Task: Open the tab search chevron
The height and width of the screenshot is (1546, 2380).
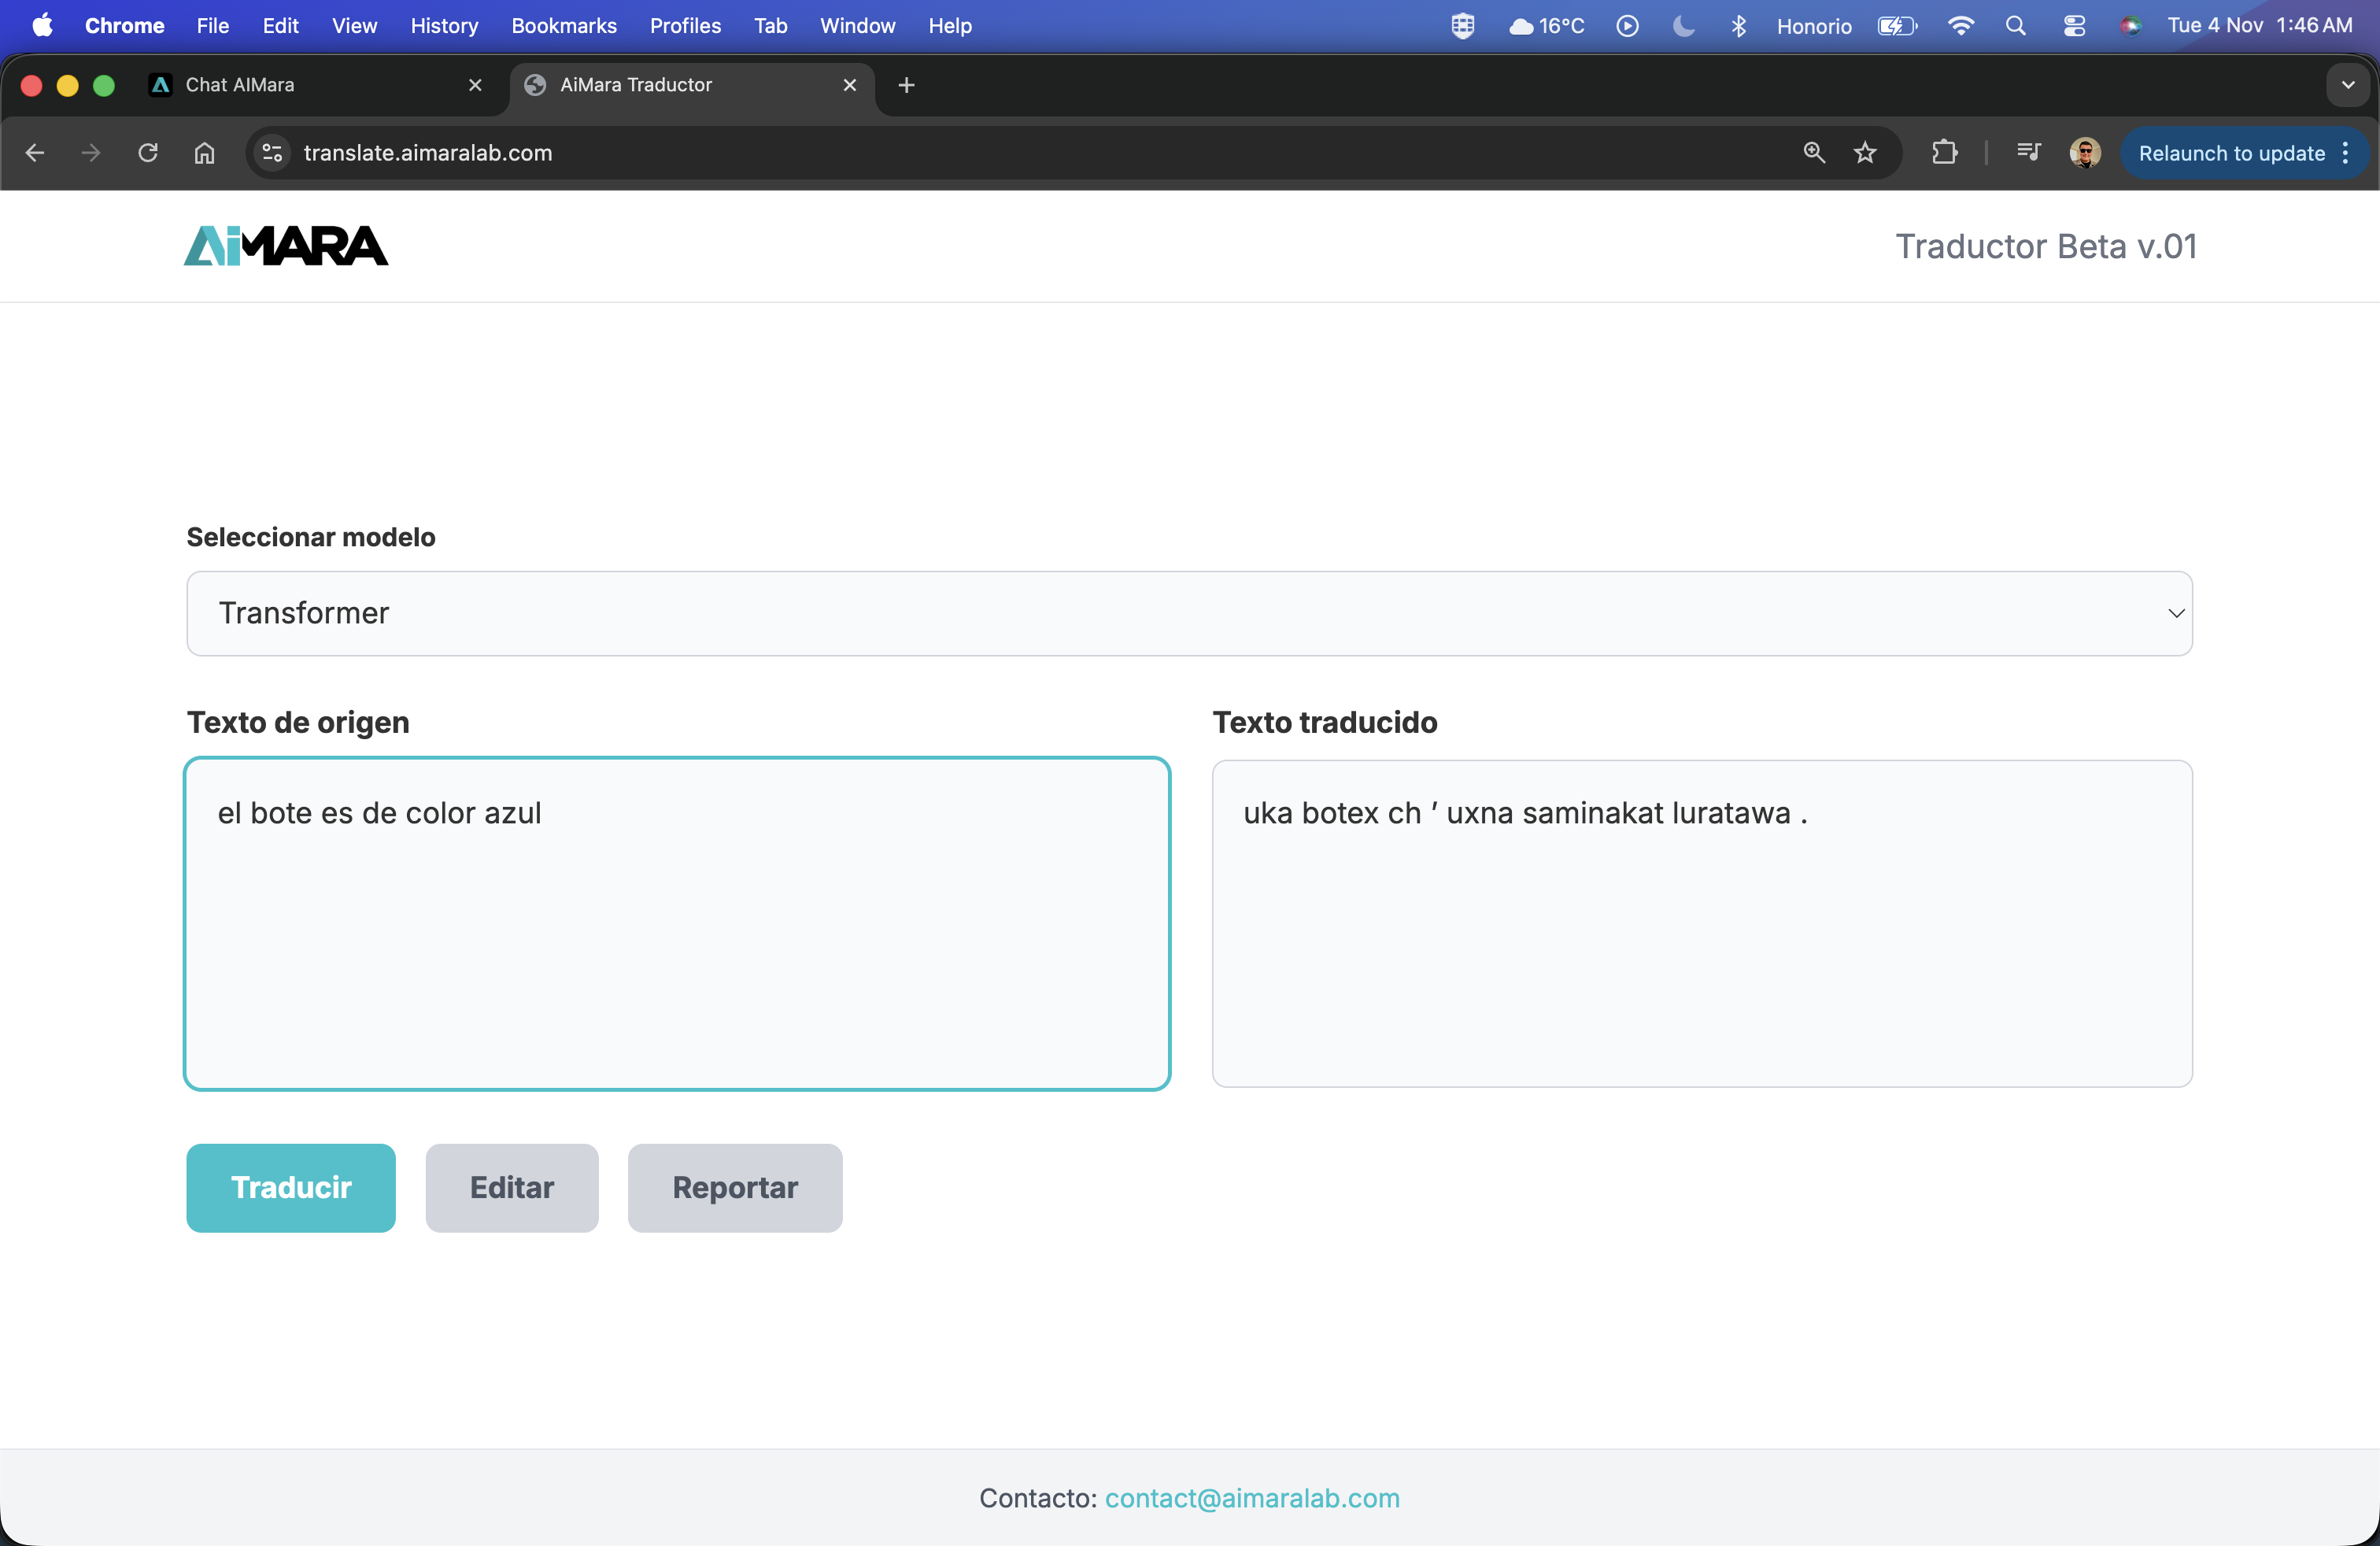Action: 2347,85
